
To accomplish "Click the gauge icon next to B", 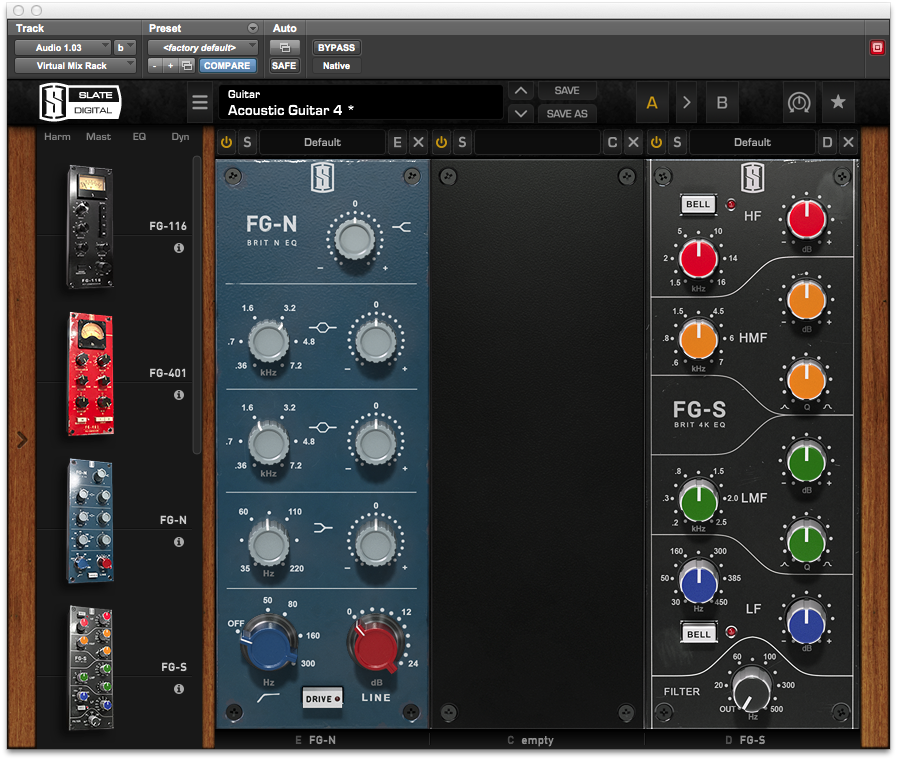I will (x=797, y=103).
